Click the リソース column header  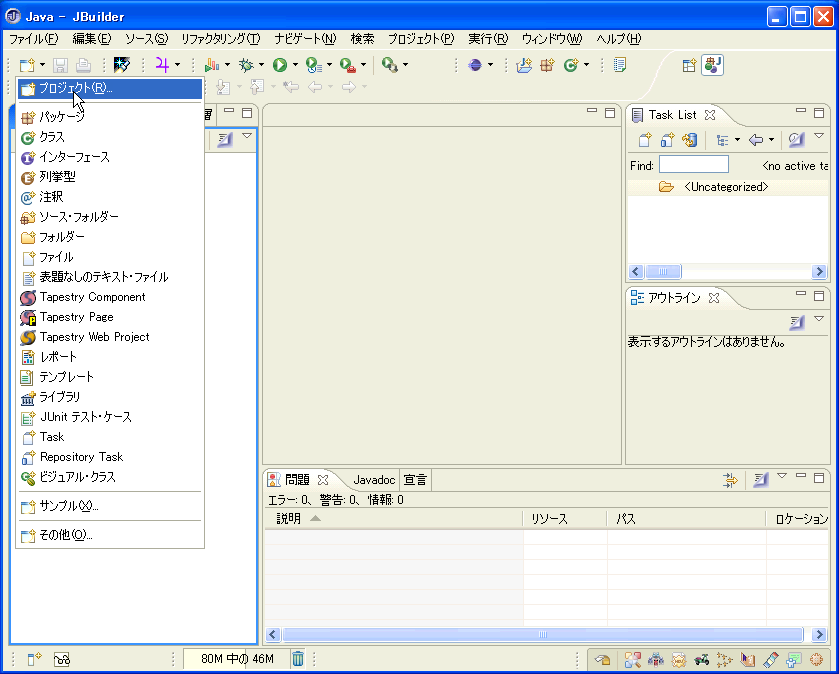[550, 519]
